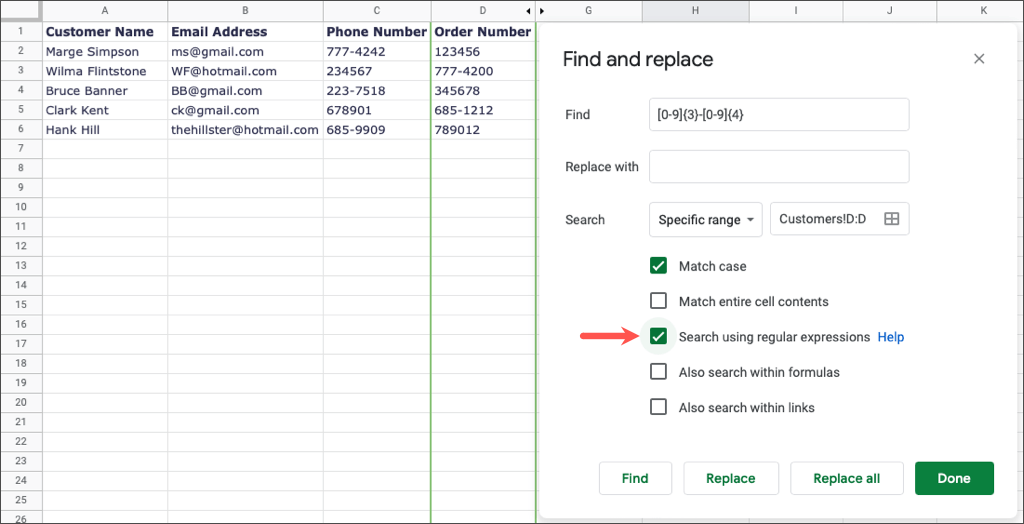Close the Find and replace dialog
This screenshot has width=1024, height=524.
979,59
